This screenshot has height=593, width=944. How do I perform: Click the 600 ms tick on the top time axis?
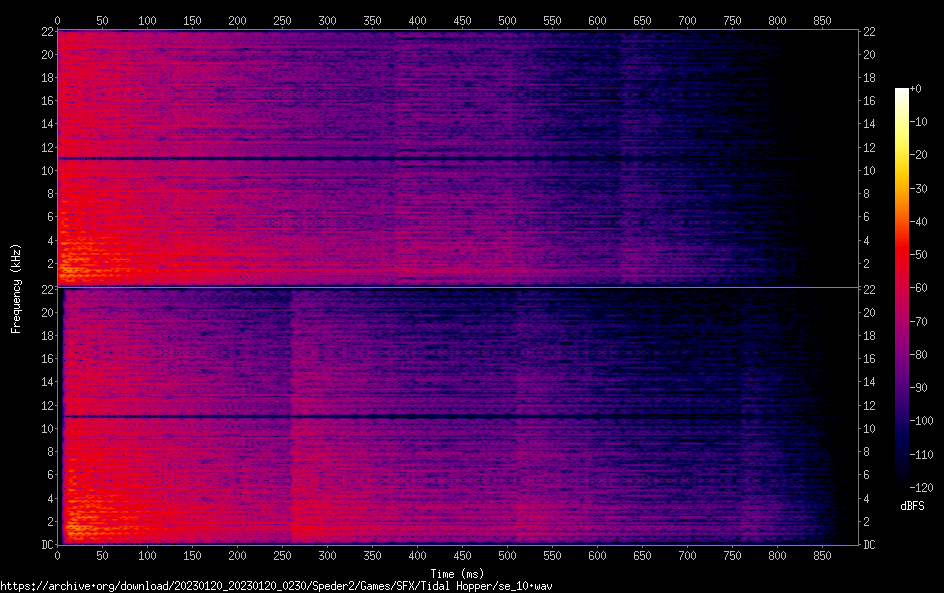coord(597,20)
